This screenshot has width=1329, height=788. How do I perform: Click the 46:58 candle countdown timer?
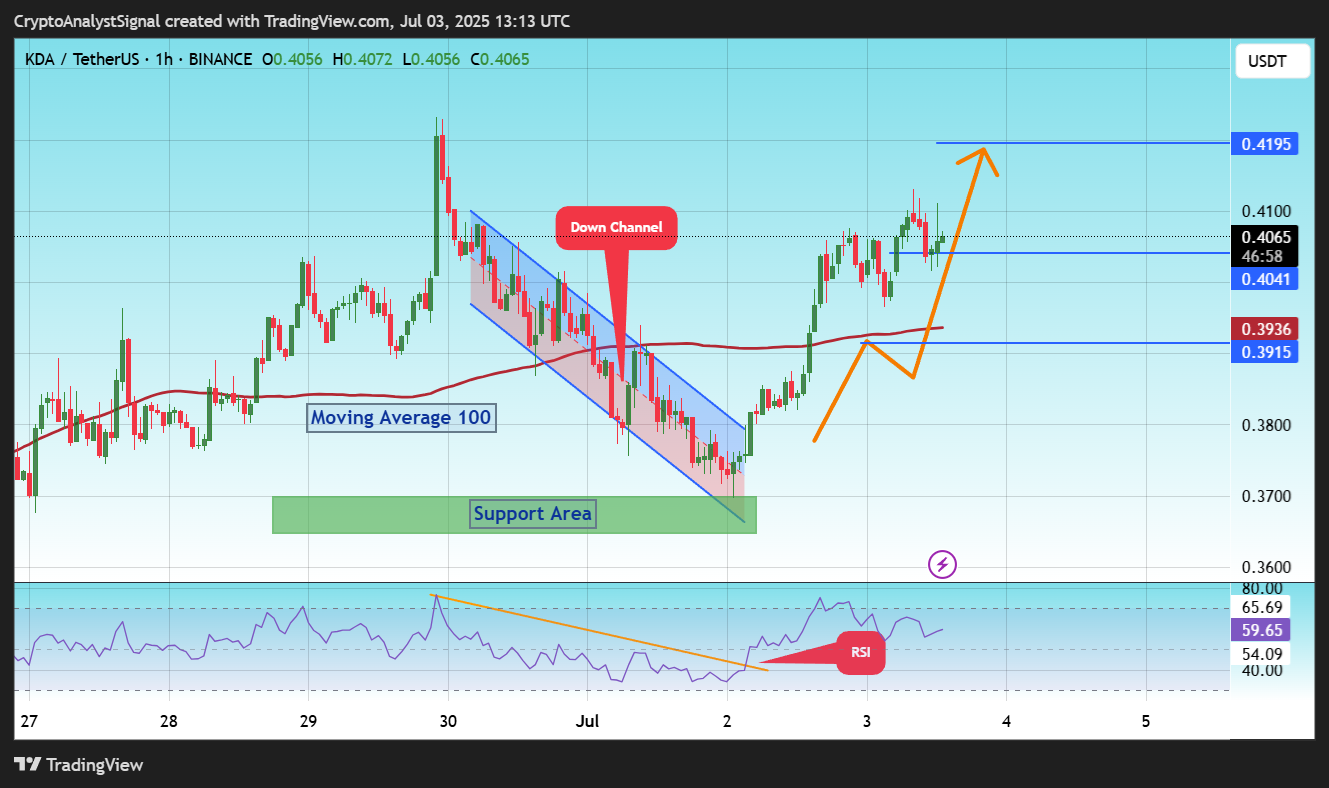pyautogui.click(x=1261, y=256)
